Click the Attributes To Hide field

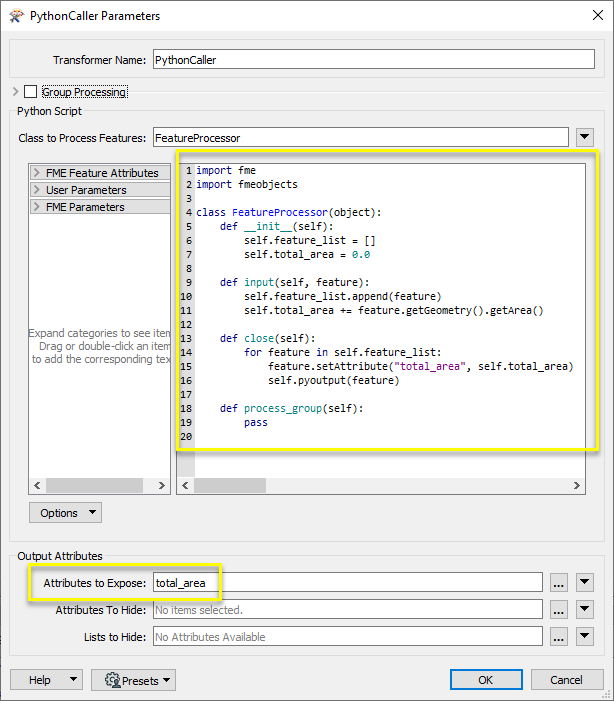(x=348, y=609)
